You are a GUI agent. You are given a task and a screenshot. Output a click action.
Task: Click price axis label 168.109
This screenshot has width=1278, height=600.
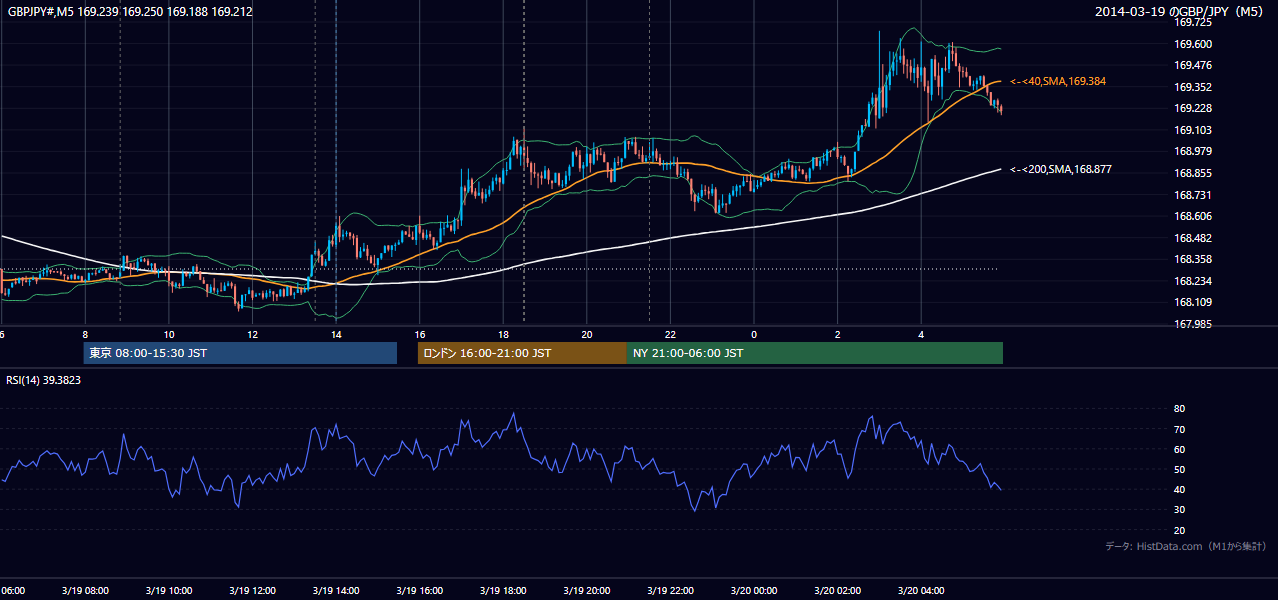[1193, 302]
